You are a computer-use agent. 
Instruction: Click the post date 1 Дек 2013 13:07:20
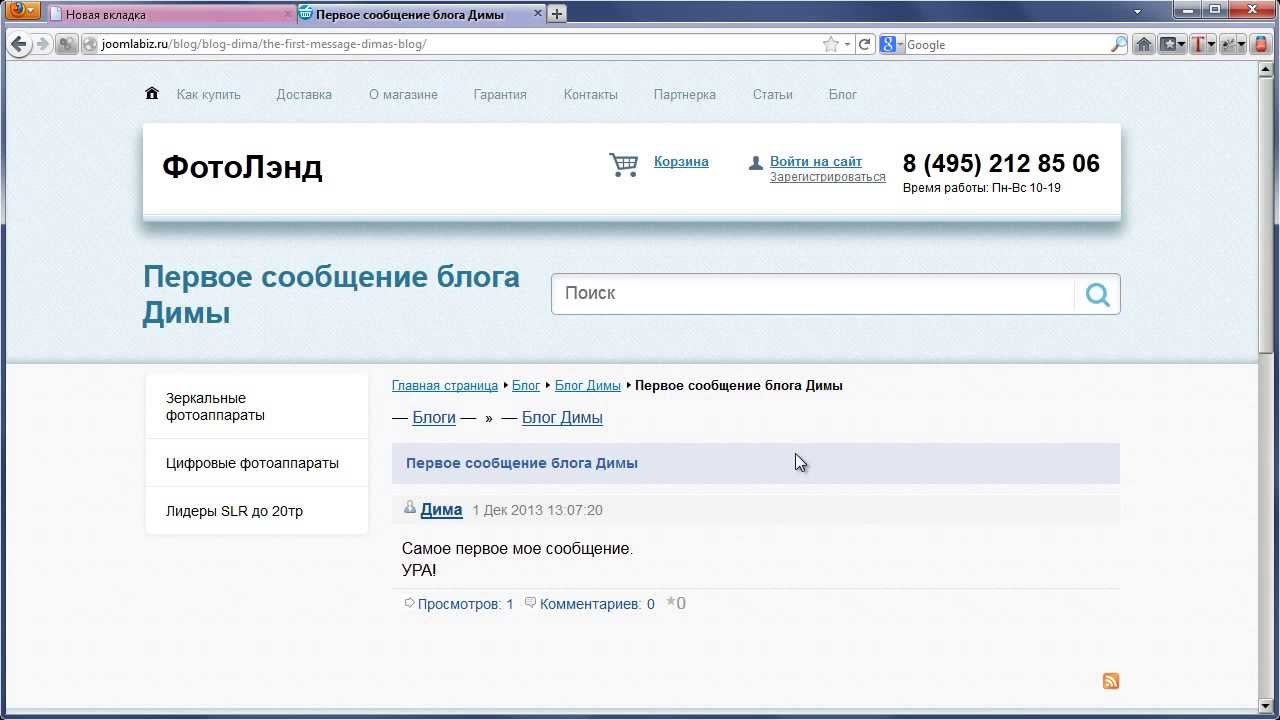(x=537, y=510)
